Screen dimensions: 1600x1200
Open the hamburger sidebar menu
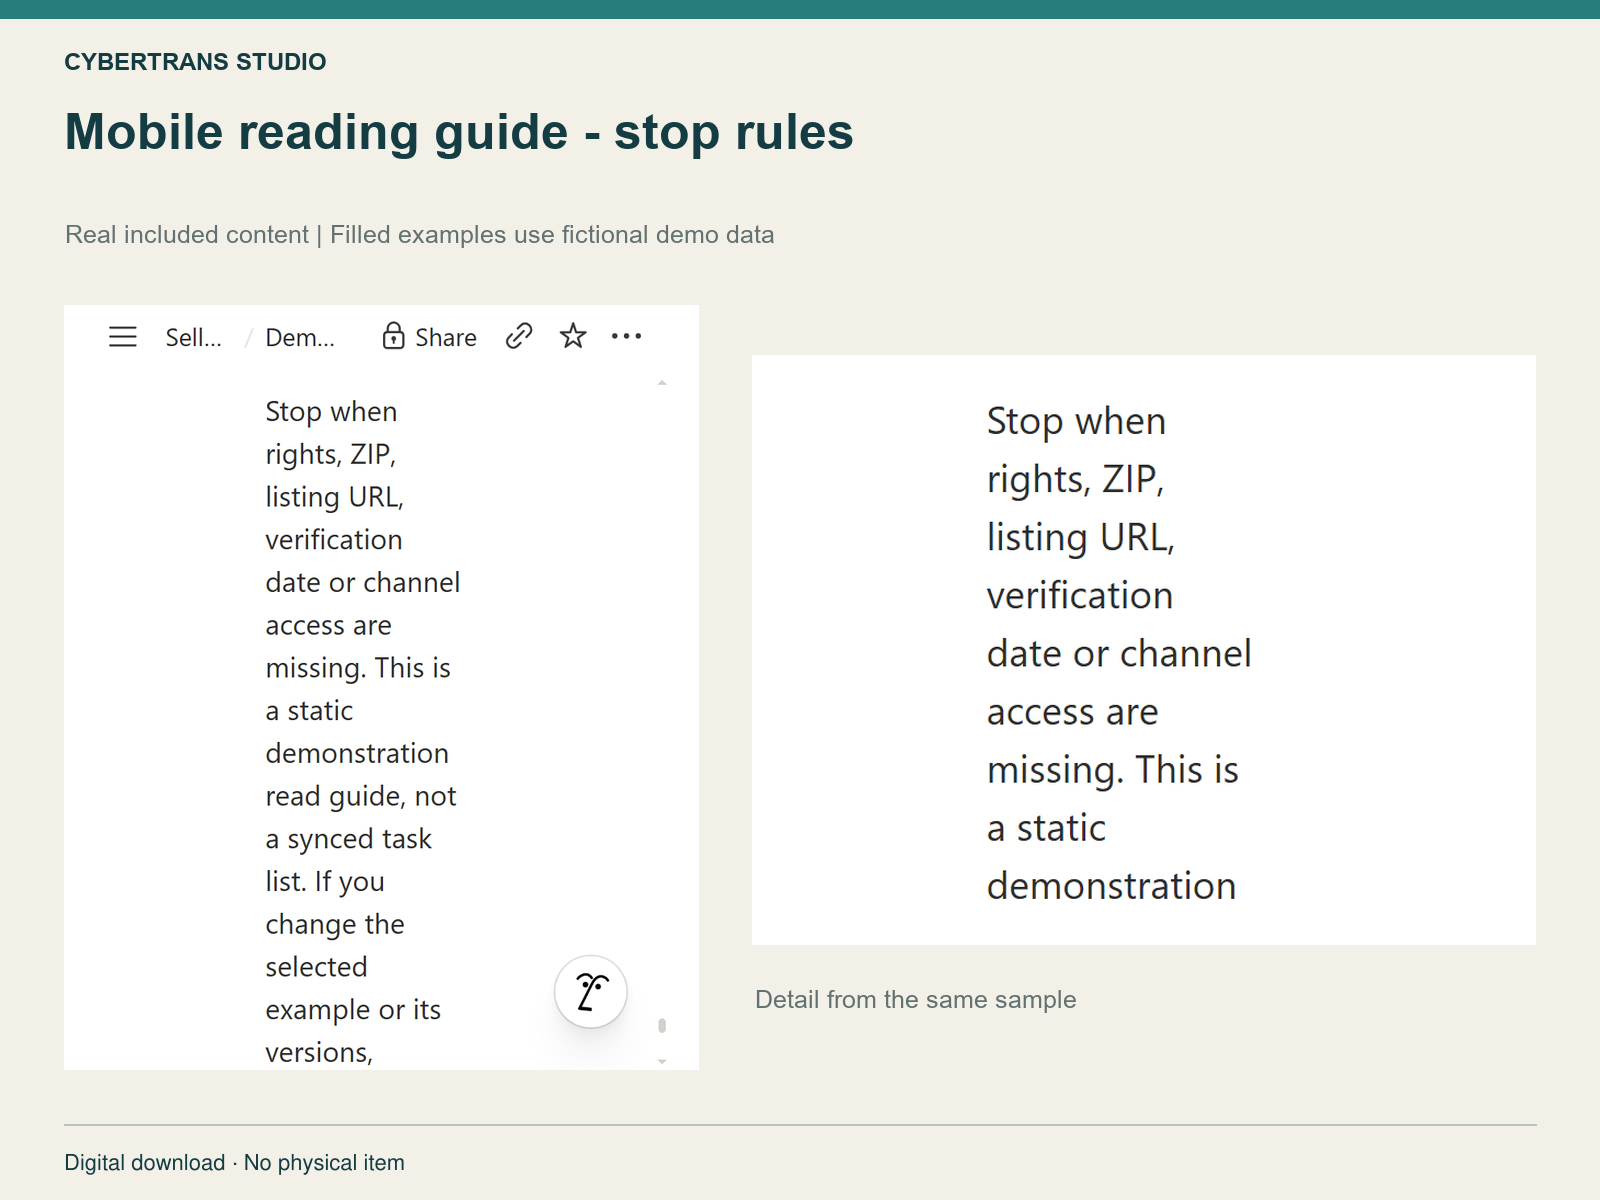[x=122, y=337]
